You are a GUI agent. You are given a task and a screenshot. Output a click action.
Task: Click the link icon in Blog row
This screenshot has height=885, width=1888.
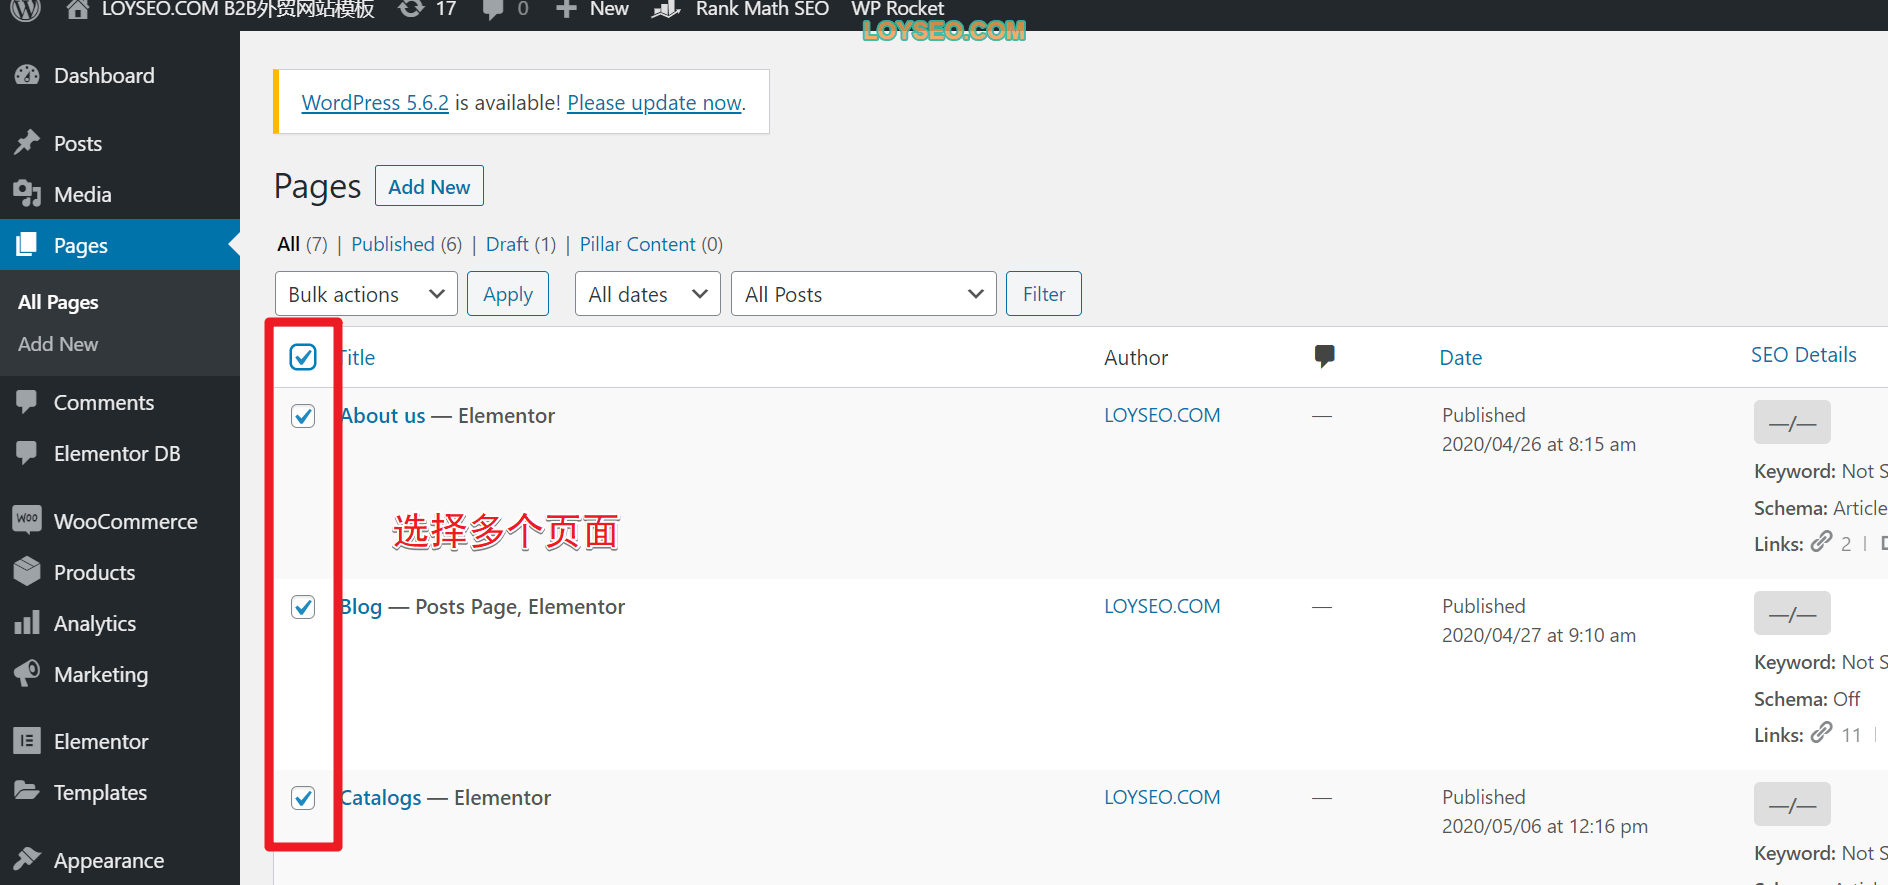(1822, 733)
